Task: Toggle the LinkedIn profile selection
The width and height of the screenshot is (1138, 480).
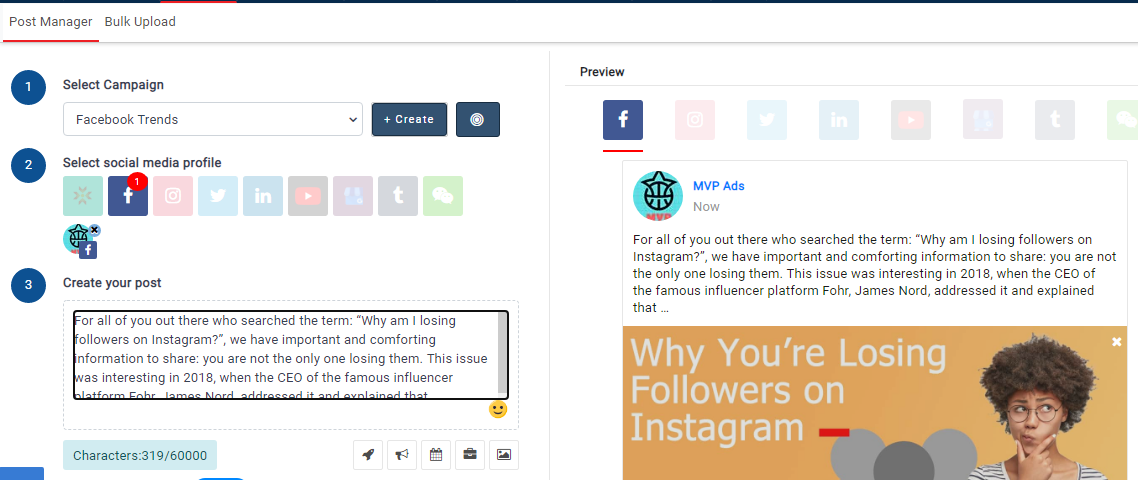Action: pos(262,197)
